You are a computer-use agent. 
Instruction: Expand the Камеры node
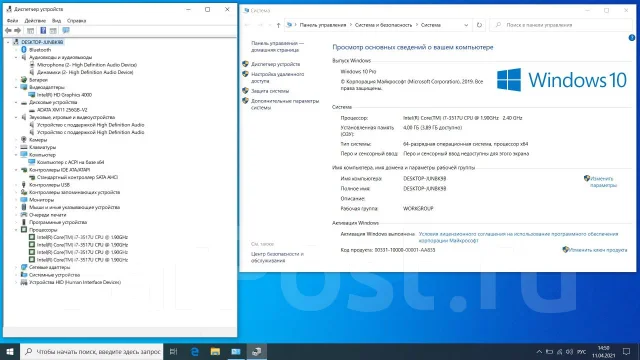point(16,140)
